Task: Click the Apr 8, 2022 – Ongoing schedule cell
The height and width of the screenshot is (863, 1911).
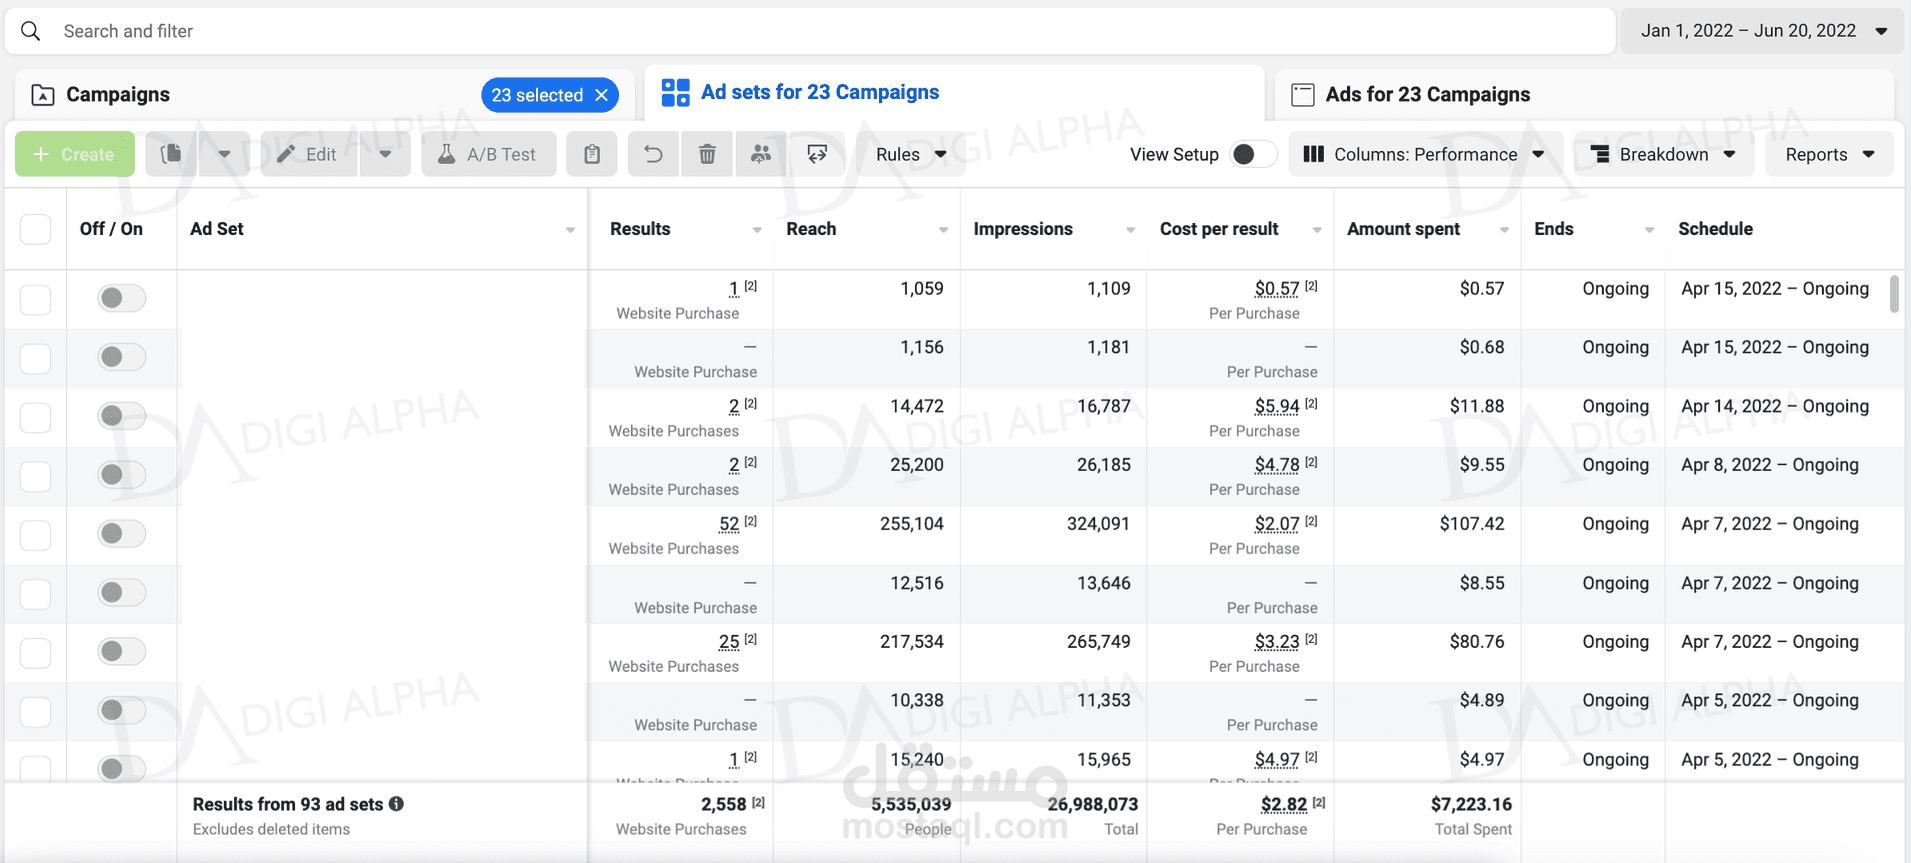Action: coord(1770,465)
